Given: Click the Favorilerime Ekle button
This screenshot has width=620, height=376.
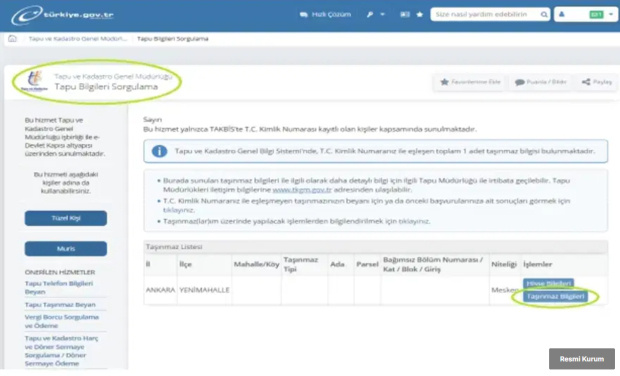Looking at the screenshot, I should (470, 82).
